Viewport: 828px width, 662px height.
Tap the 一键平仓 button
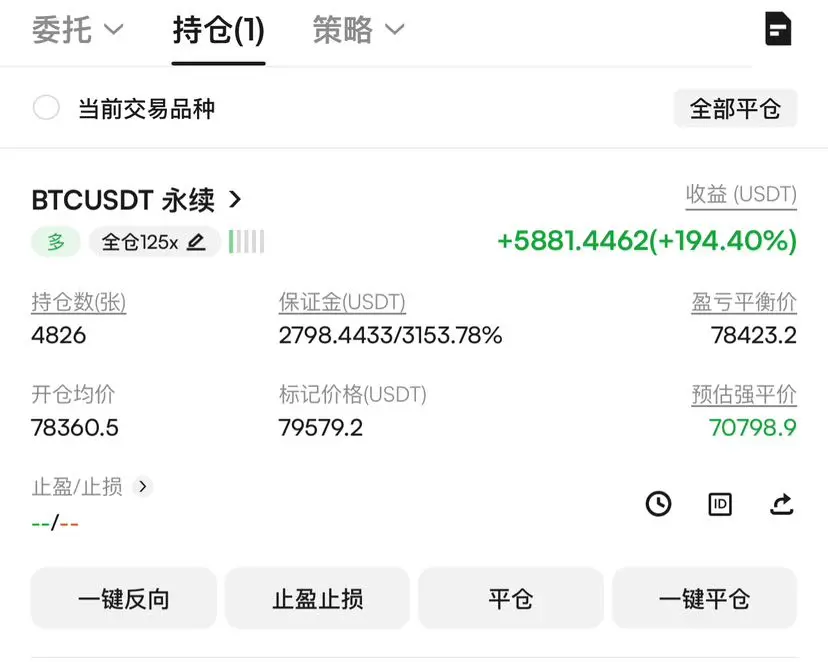click(x=704, y=599)
